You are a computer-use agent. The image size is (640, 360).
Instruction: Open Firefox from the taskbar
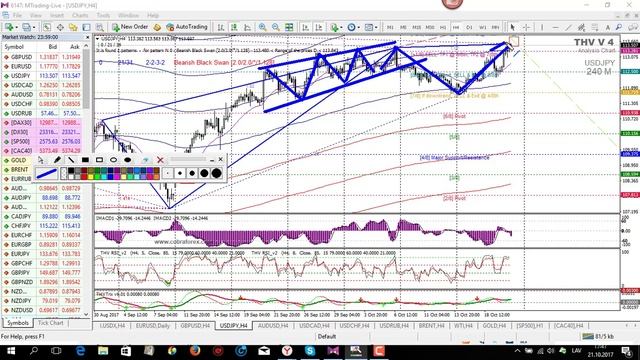pos(195,351)
